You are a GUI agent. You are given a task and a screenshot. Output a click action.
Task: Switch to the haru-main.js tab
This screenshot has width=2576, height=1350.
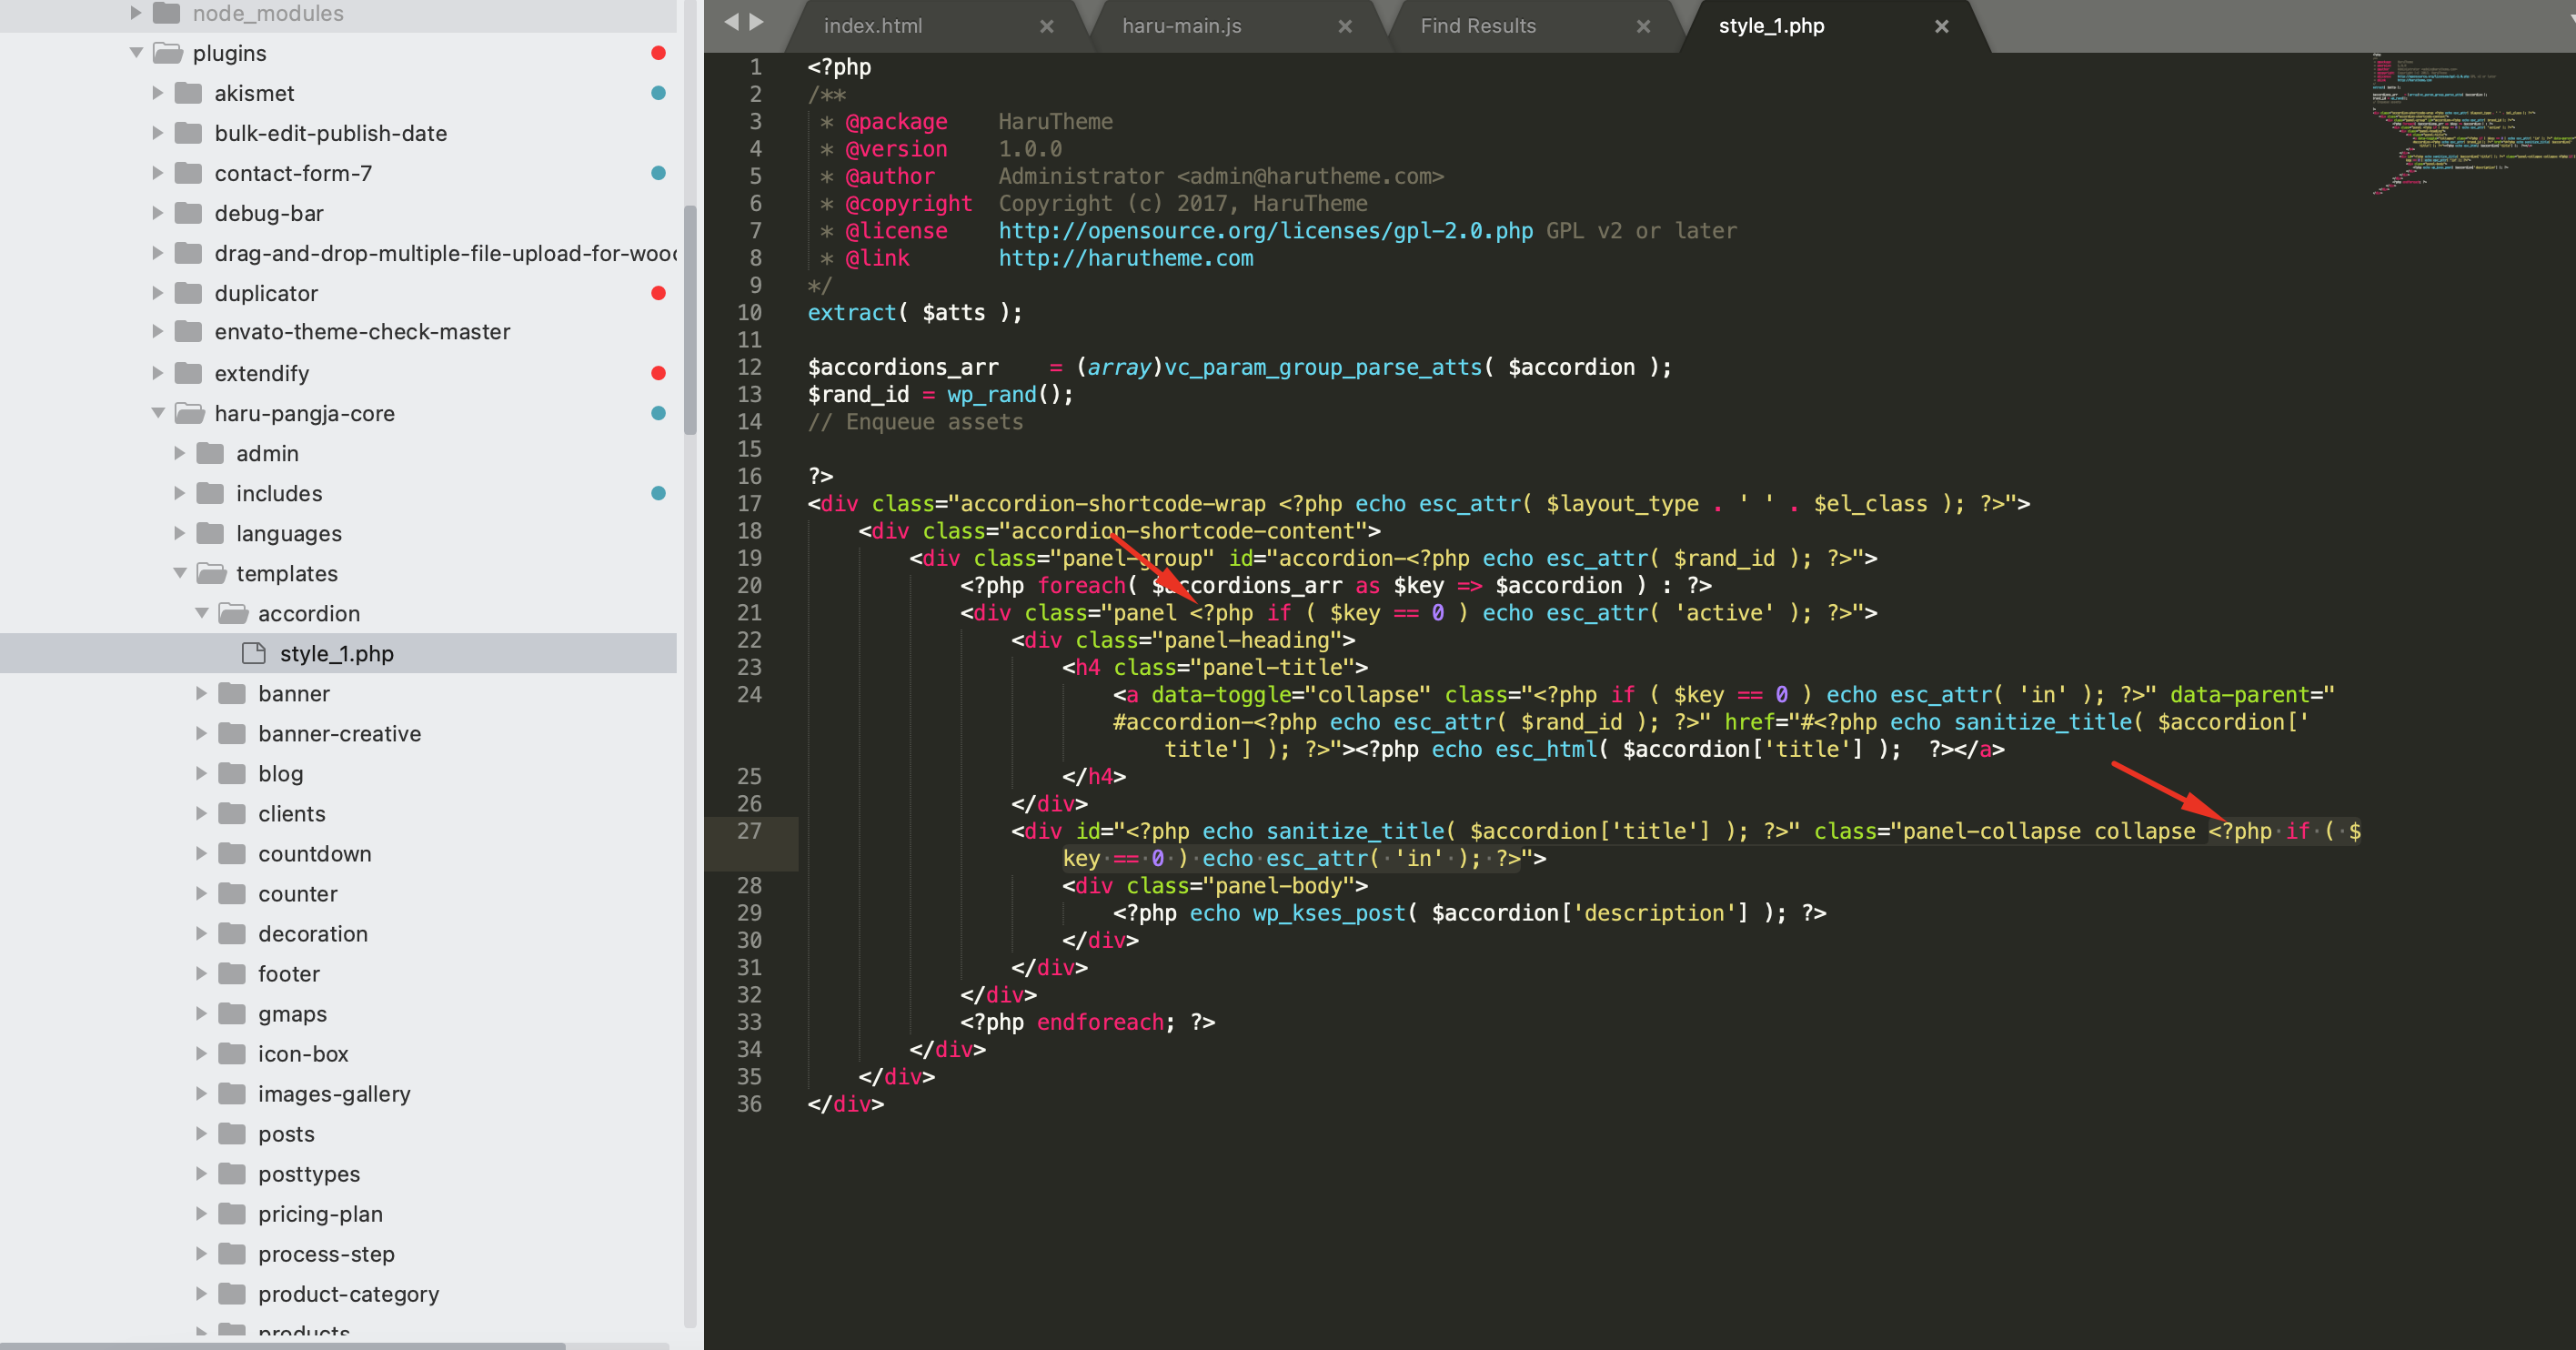click(1181, 26)
